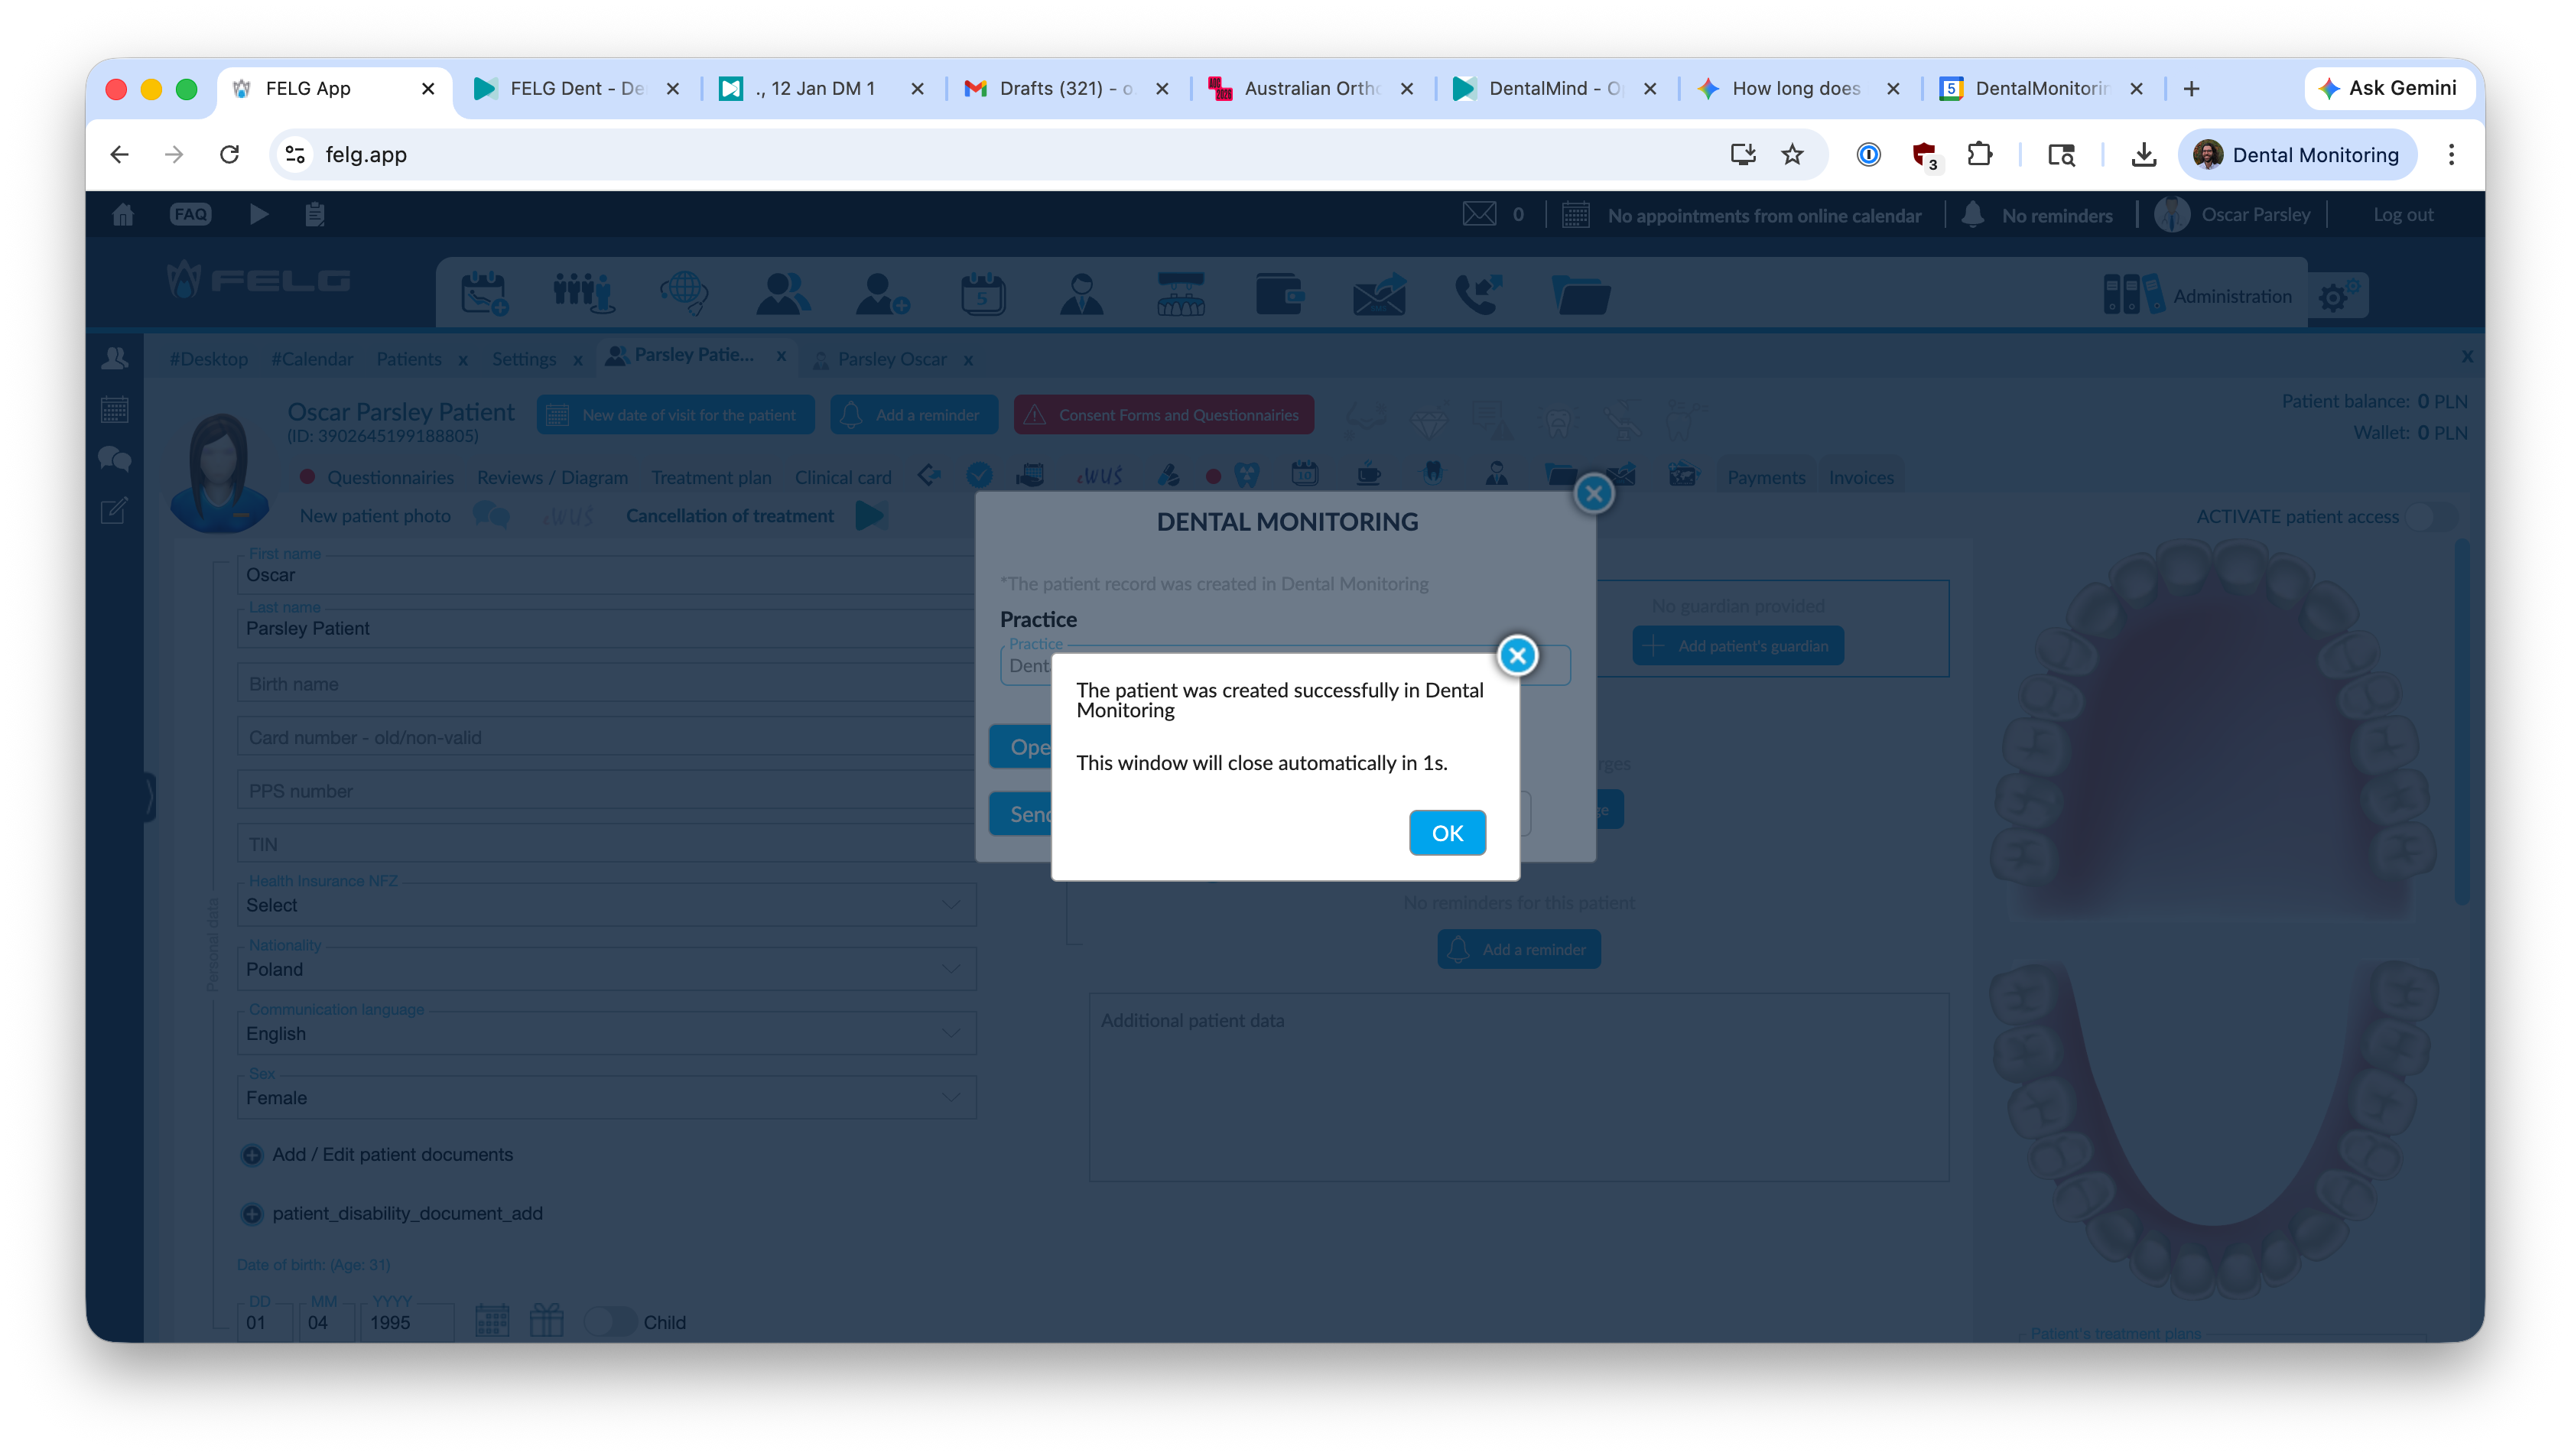Toggle ACTIVATE patient access switch
Image resolution: width=2571 pixels, height=1456 pixels.
(x=2430, y=516)
